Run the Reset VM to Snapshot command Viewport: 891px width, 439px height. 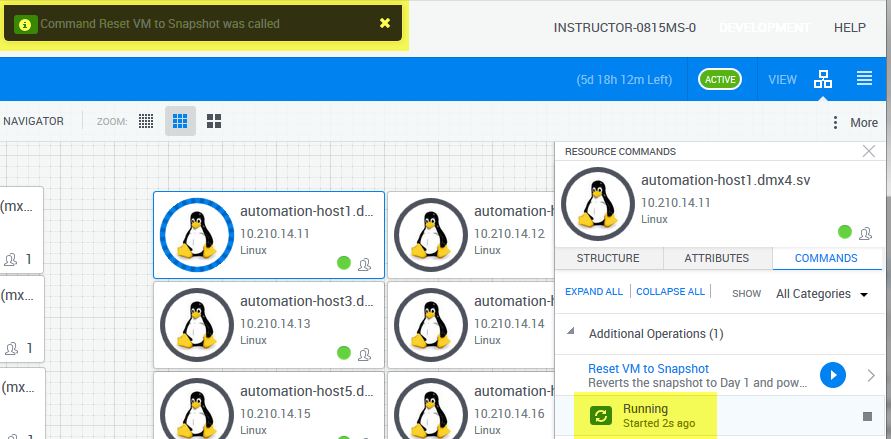point(832,375)
